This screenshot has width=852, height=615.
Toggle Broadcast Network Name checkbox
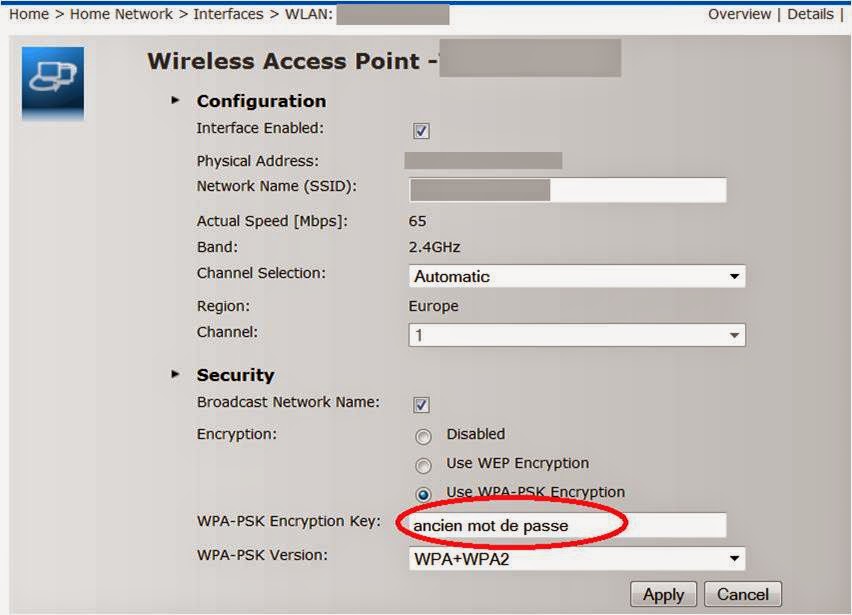pyautogui.click(x=421, y=404)
